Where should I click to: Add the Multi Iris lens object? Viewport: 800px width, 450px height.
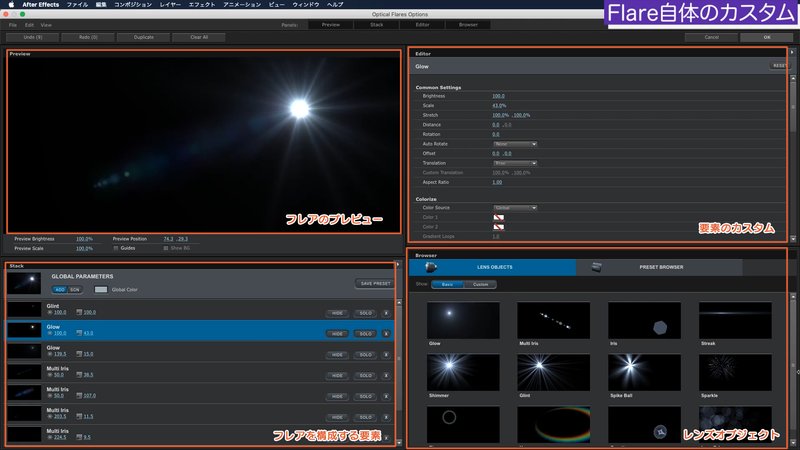[554, 320]
